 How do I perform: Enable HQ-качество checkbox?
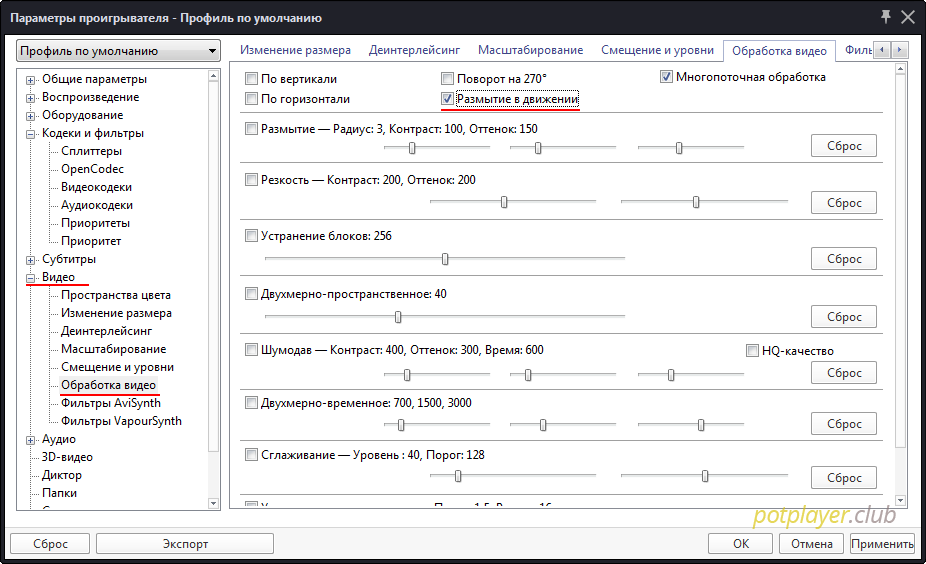point(753,351)
